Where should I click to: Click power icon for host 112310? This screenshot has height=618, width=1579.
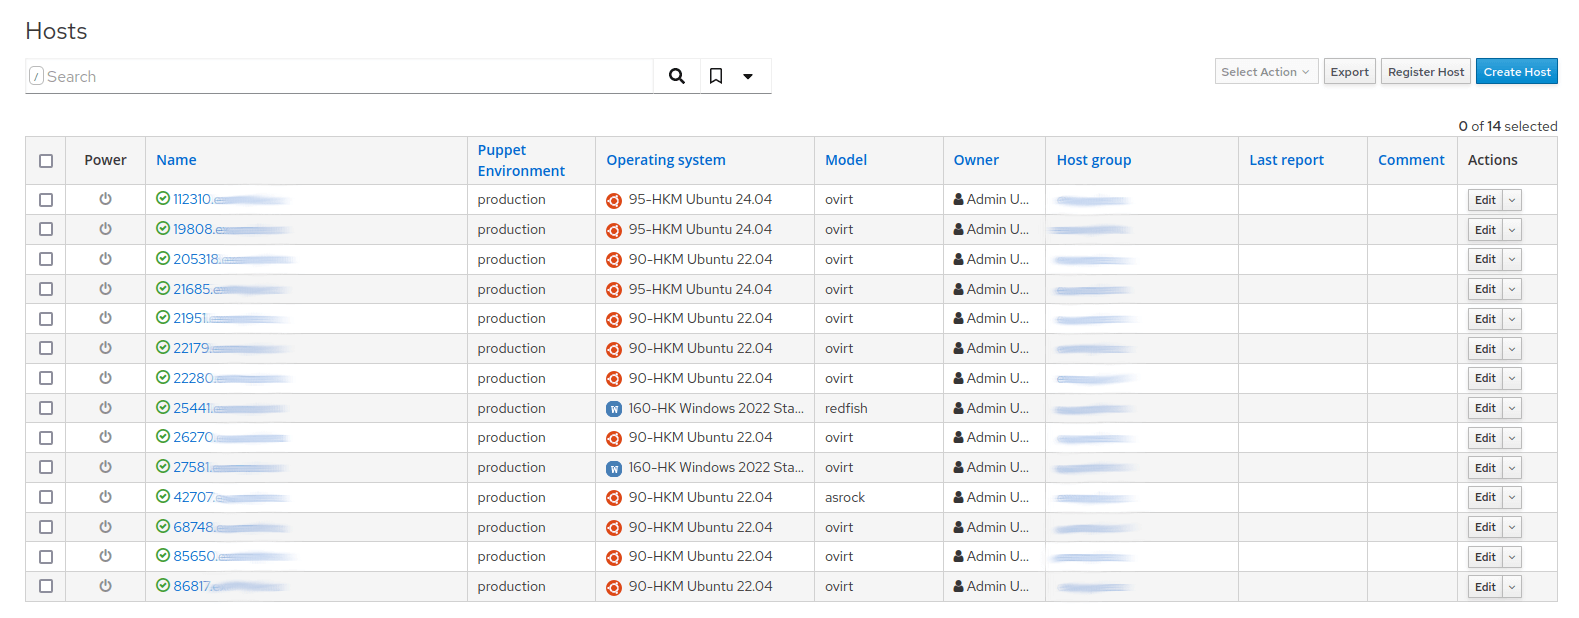pos(105,199)
